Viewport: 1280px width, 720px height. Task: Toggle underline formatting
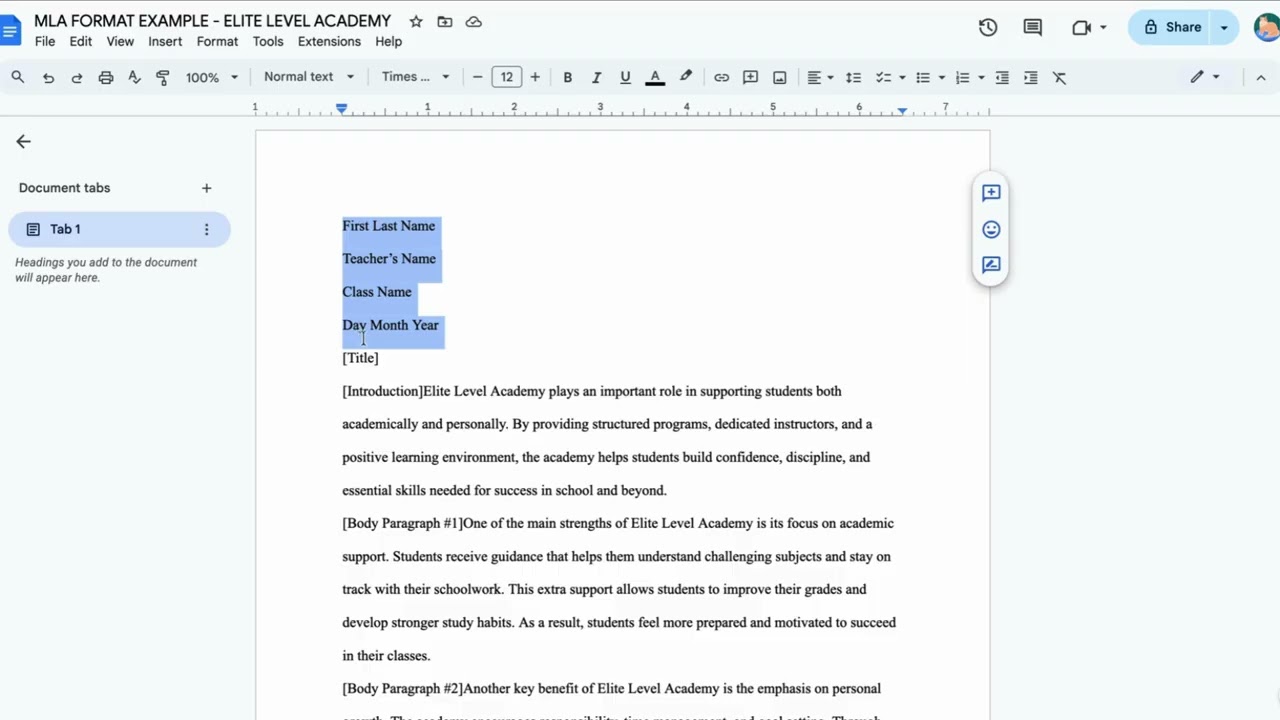point(625,77)
